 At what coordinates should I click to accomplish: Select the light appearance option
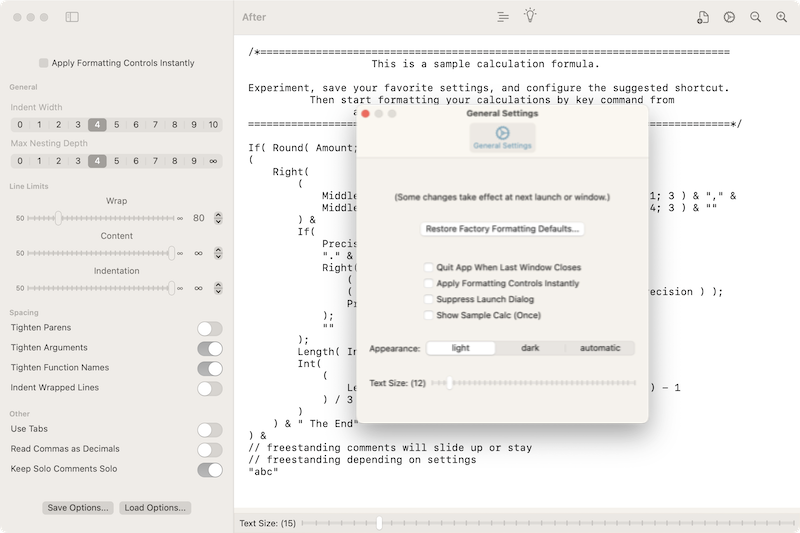click(461, 348)
